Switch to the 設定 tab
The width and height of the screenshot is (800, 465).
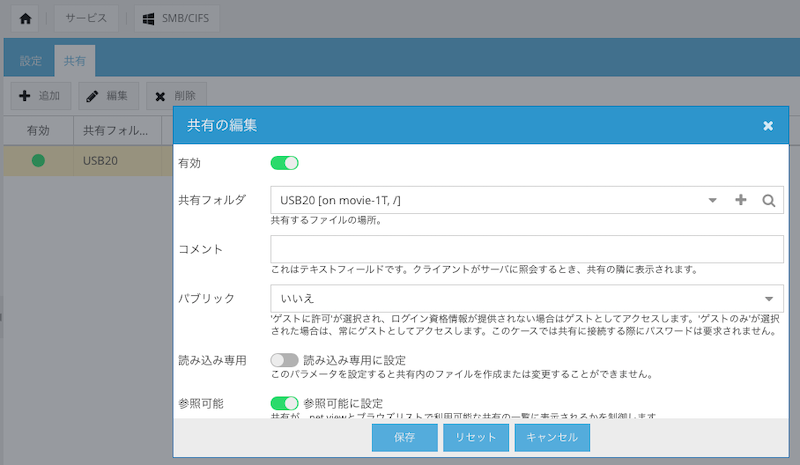pyautogui.click(x=31, y=61)
